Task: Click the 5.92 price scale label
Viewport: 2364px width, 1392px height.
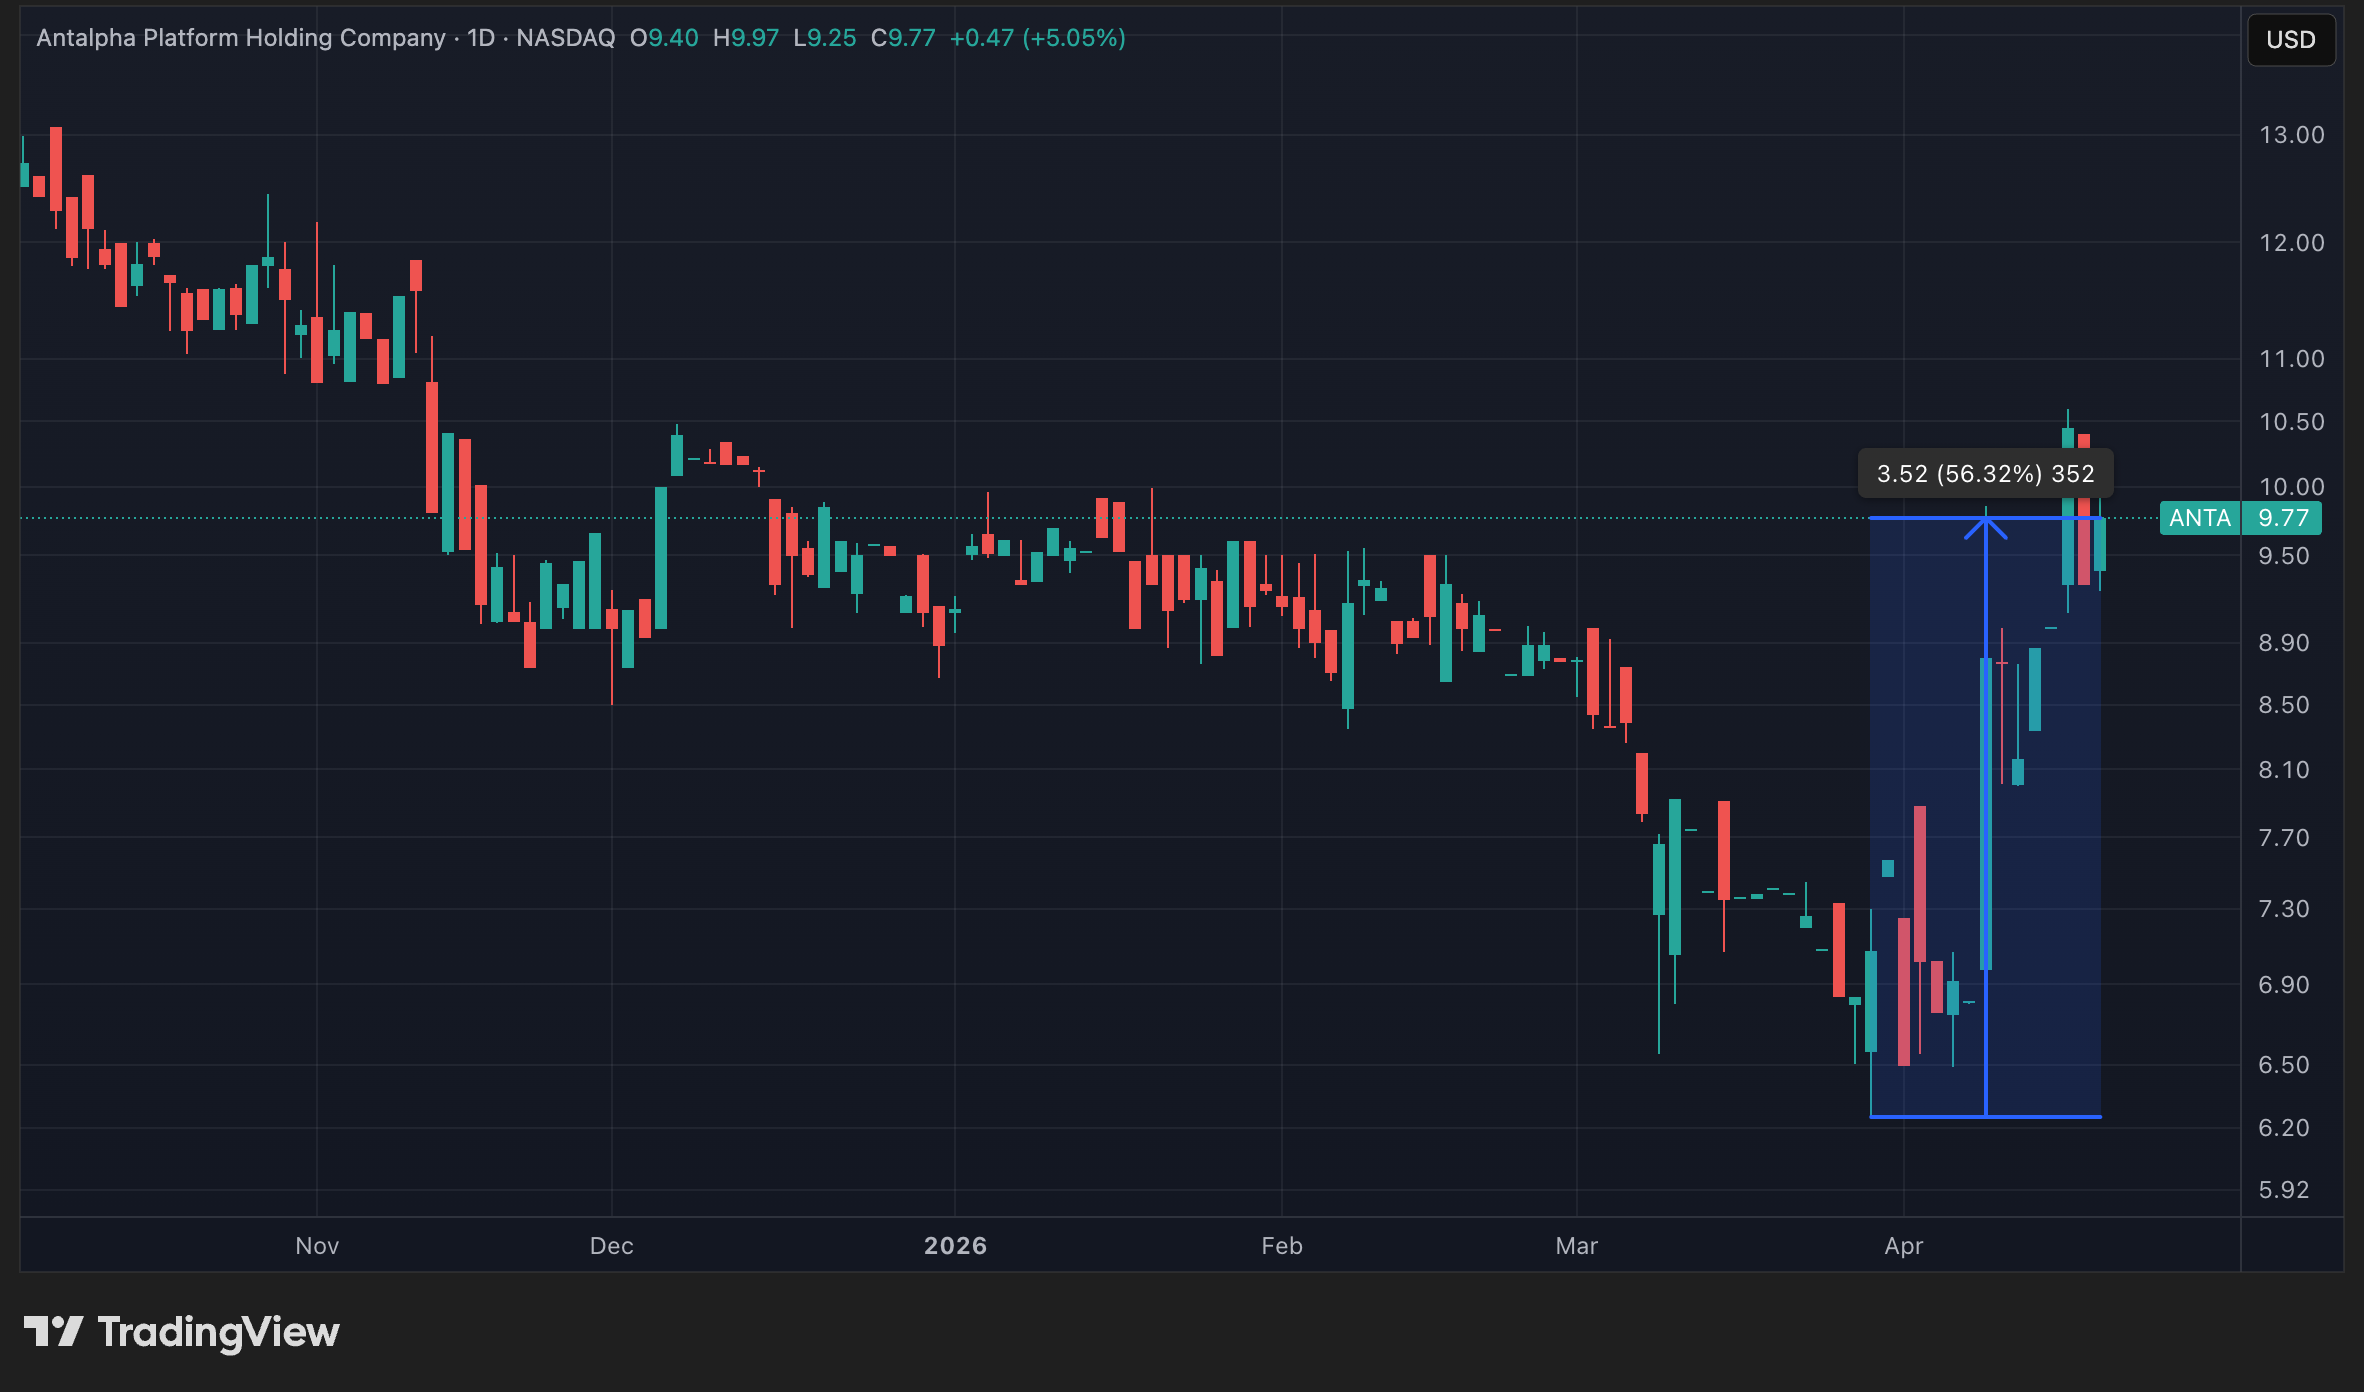Action: (x=2283, y=1190)
